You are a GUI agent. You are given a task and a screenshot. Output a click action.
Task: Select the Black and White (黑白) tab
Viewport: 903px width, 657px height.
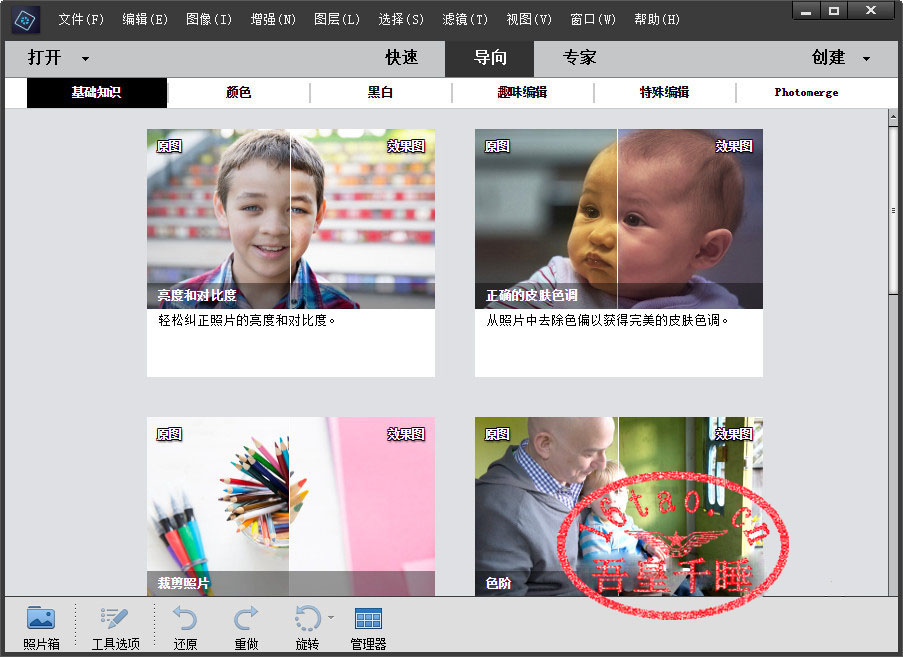pyautogui.click(x=381, y=92)
